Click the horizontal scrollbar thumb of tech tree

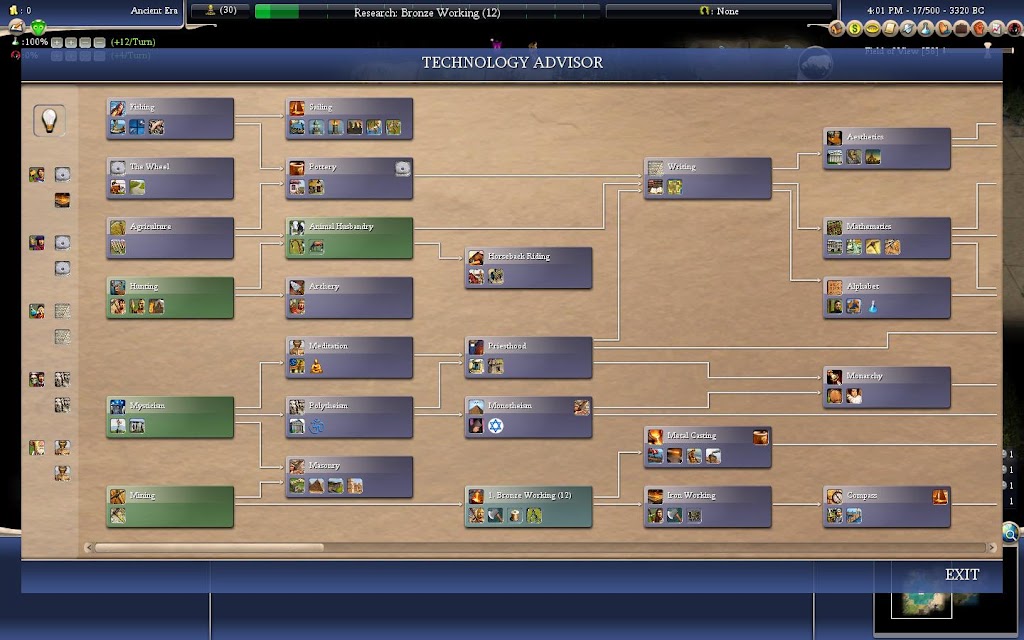[209, 548]
